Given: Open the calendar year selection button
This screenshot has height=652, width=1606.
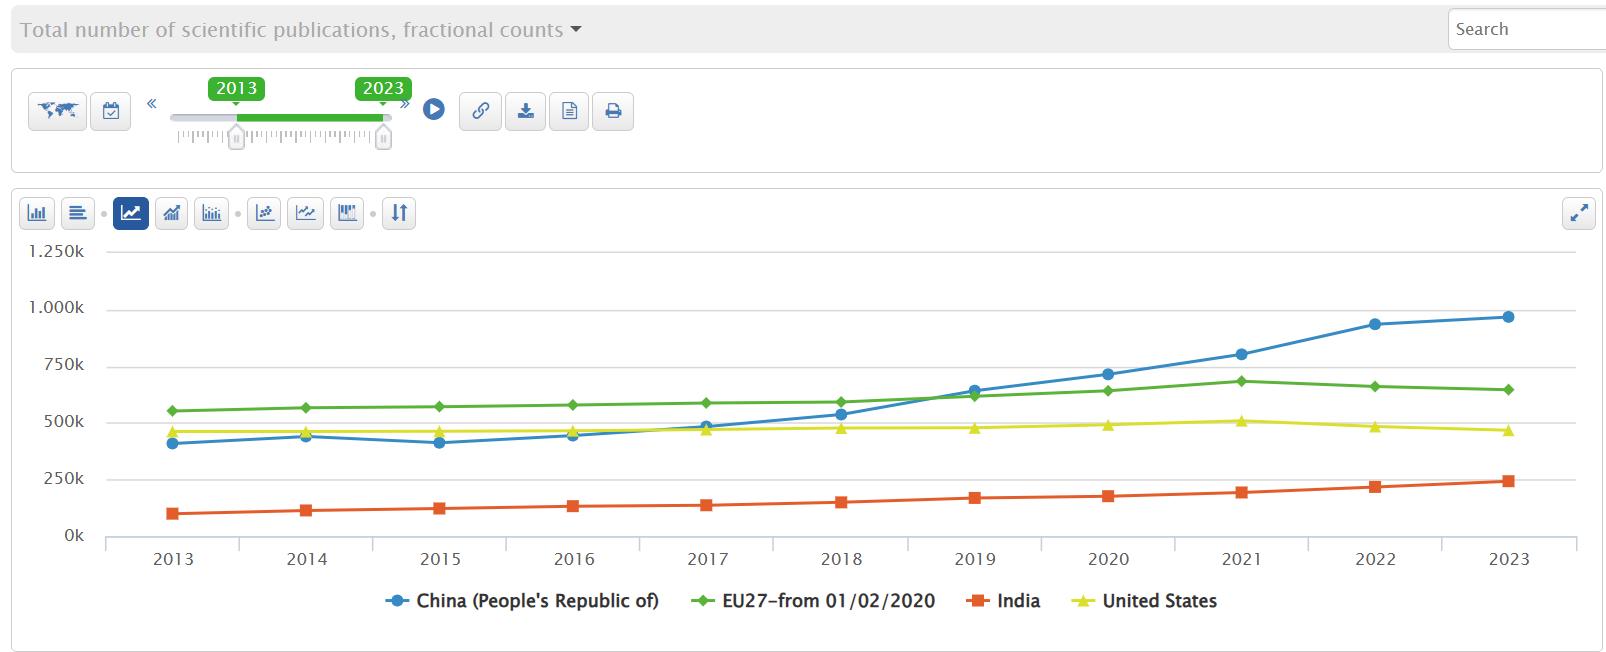Looking at the screenshot, I should (x=111, y=111).
